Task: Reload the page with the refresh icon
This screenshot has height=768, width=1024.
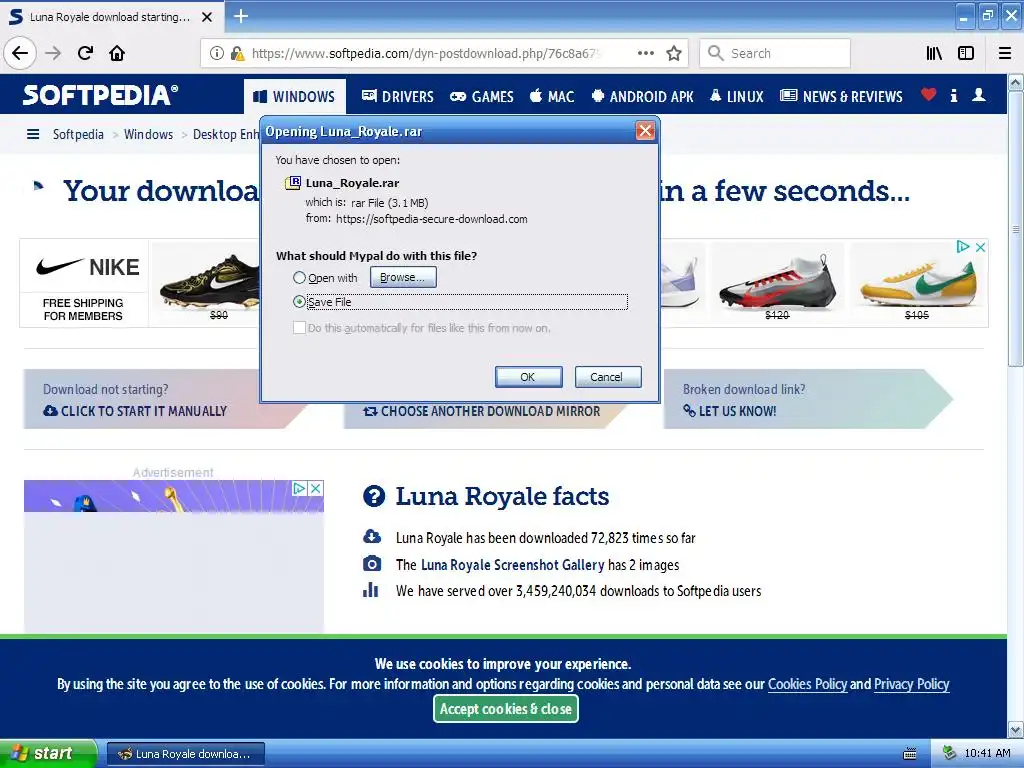Action: [x=85, y=53]
